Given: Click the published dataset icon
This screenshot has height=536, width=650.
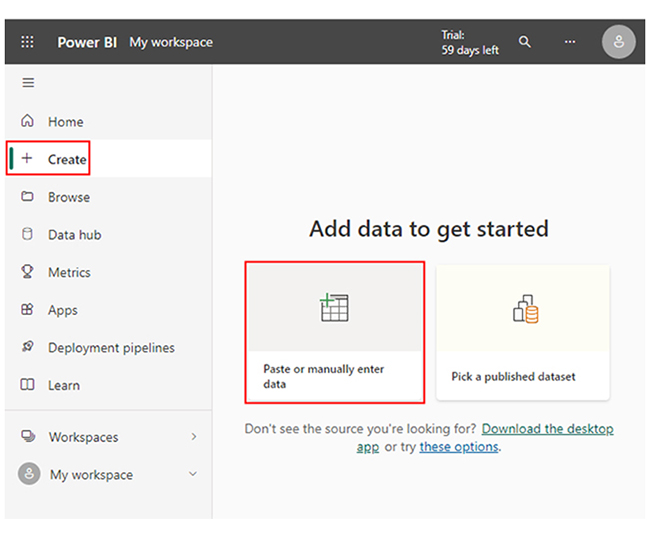Looking at the screenshot, I should 526,309.
